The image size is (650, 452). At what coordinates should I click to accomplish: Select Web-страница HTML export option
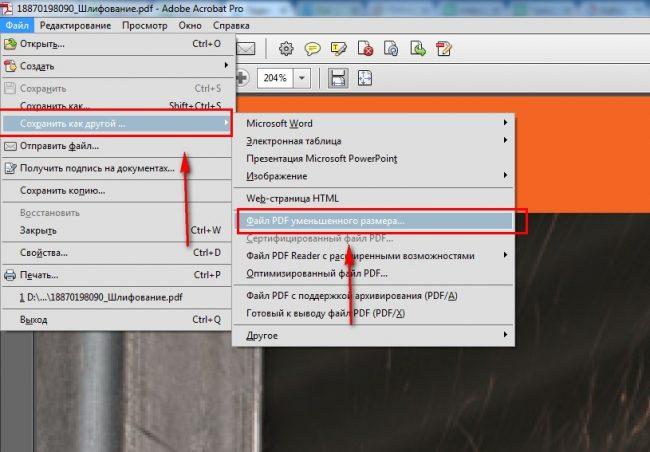(374, 198)
